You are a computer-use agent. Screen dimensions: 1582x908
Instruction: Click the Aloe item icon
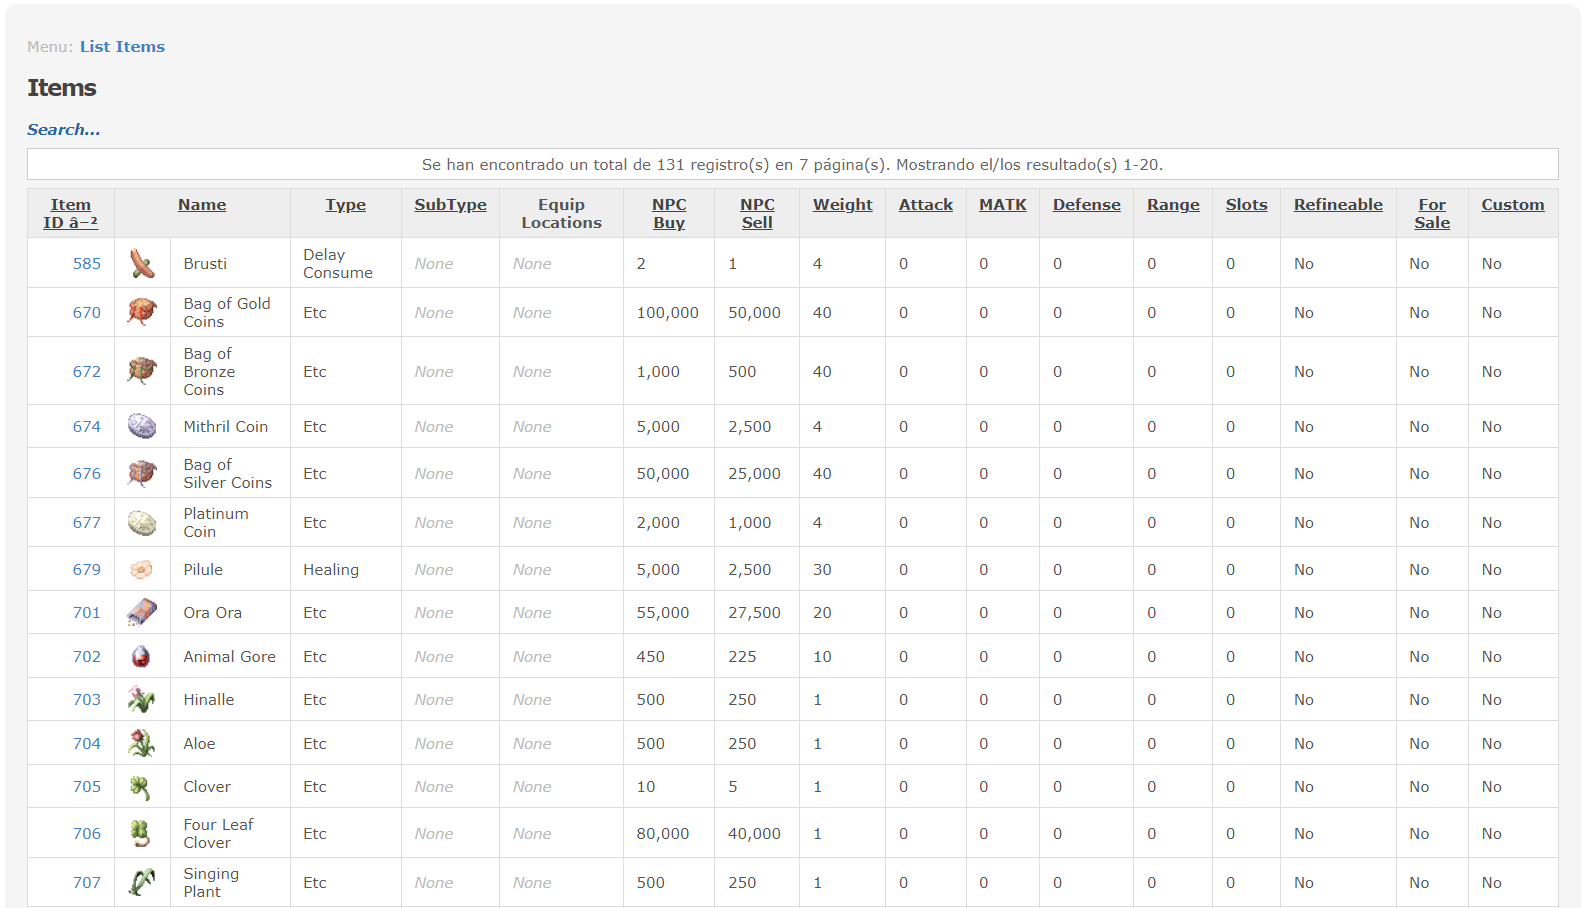coord(142,743)
